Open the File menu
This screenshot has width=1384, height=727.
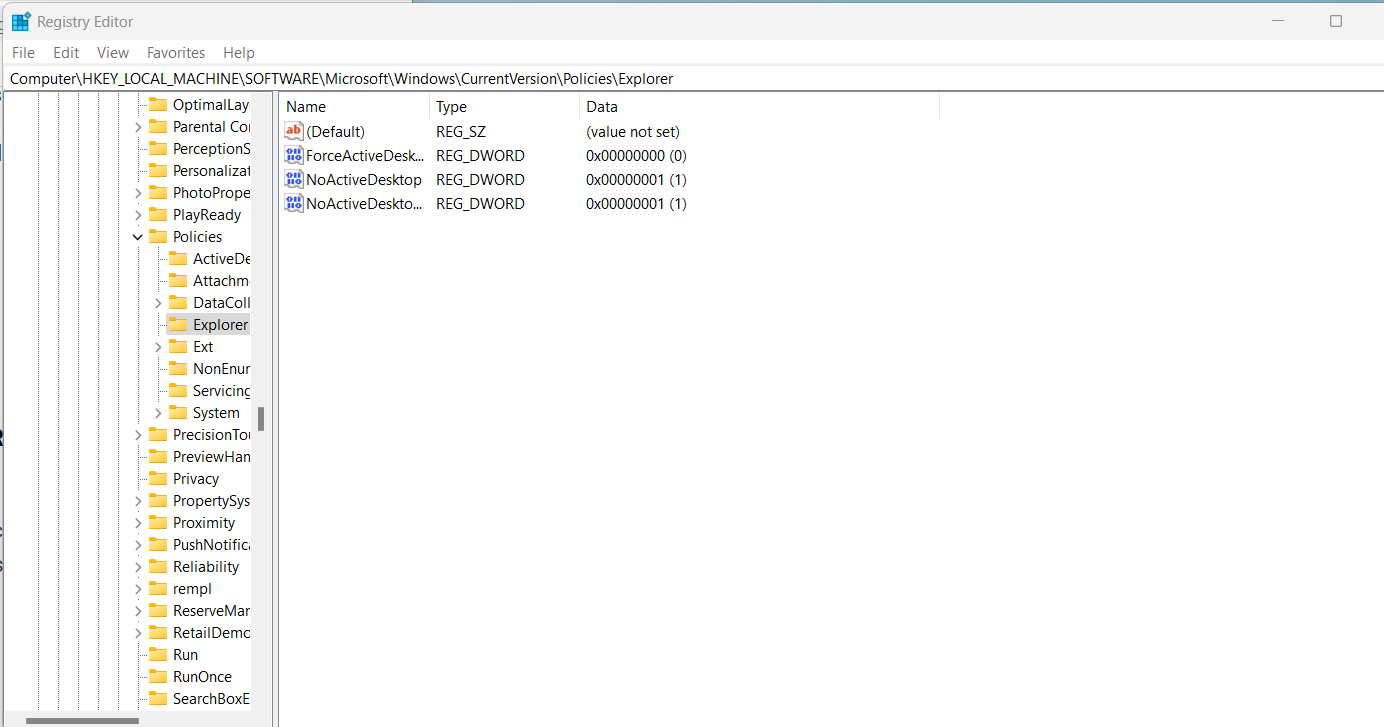[x=23, y=53]
